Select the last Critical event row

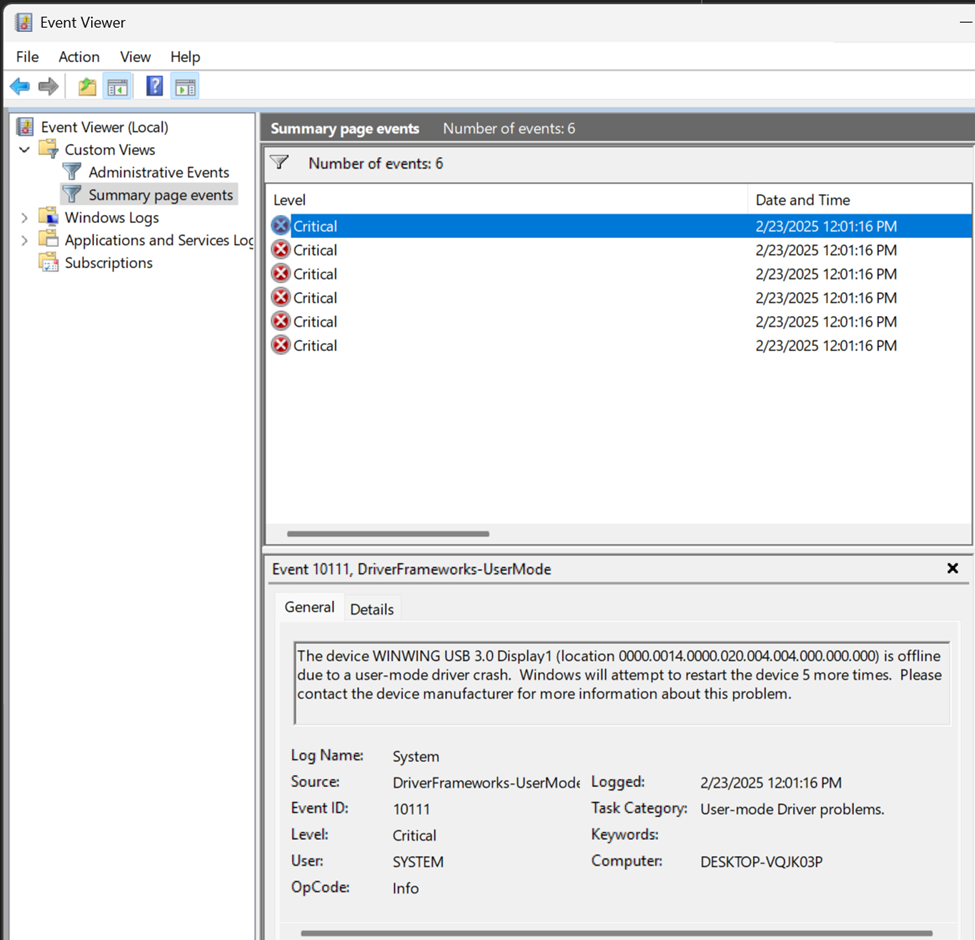tap(619, 346)
